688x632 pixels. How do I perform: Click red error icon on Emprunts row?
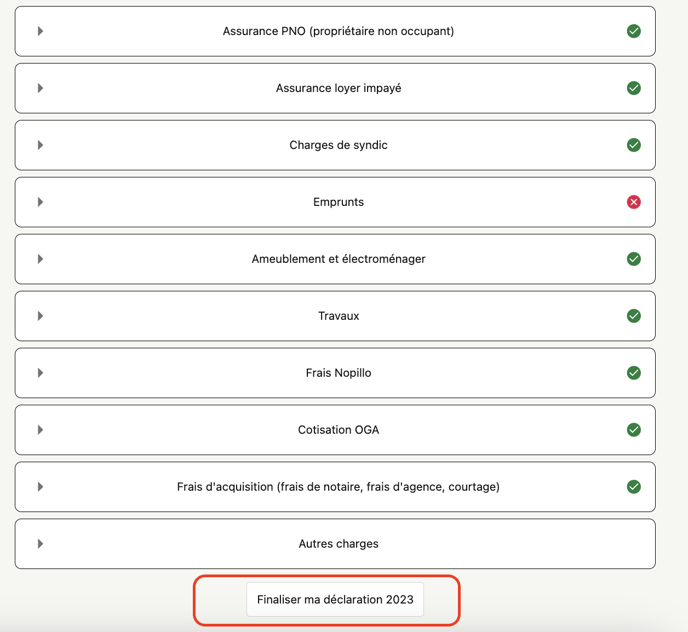(633, 202)
